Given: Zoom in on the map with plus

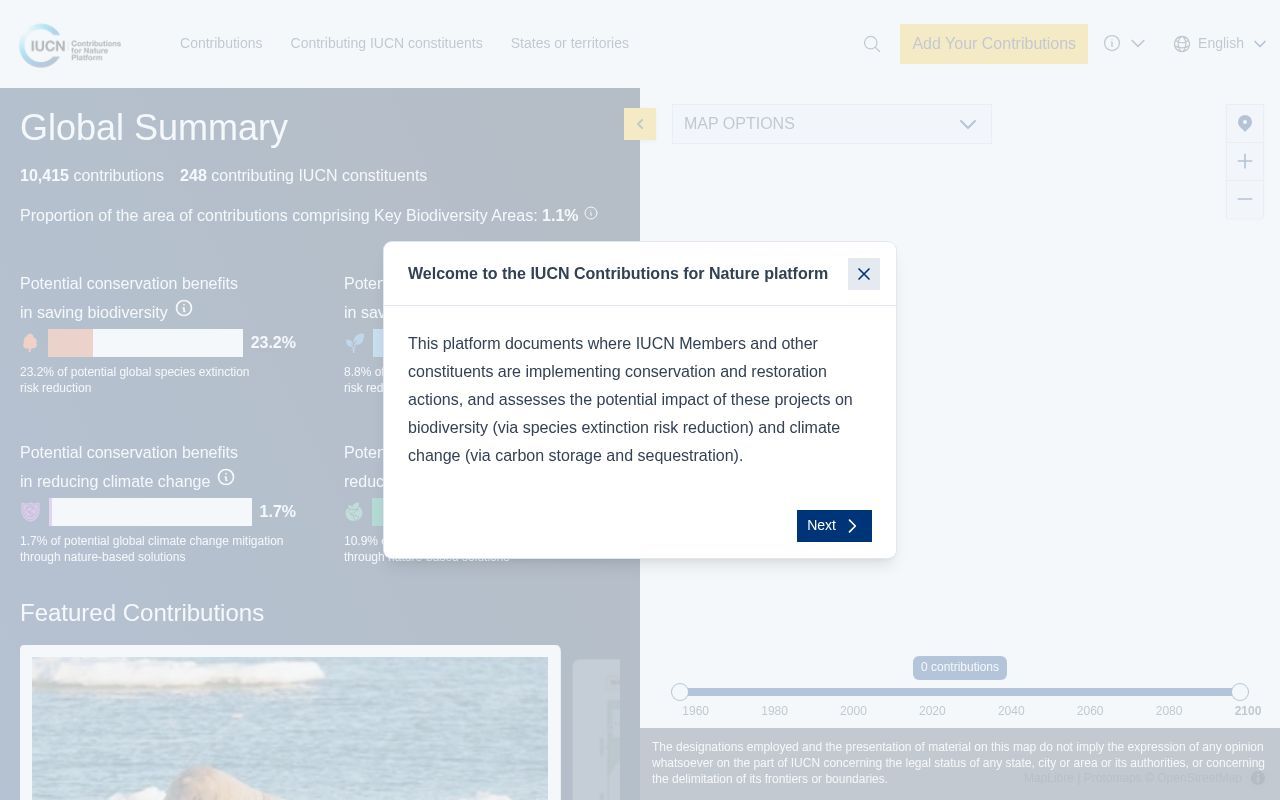Looking at the screenshot, I should coord(1245,161).
